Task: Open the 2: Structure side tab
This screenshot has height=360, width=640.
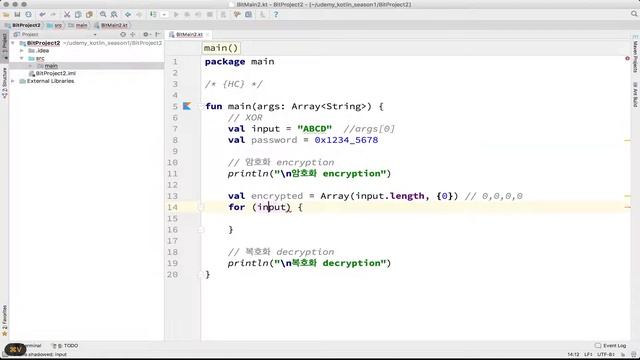Action: coord(4,83)
